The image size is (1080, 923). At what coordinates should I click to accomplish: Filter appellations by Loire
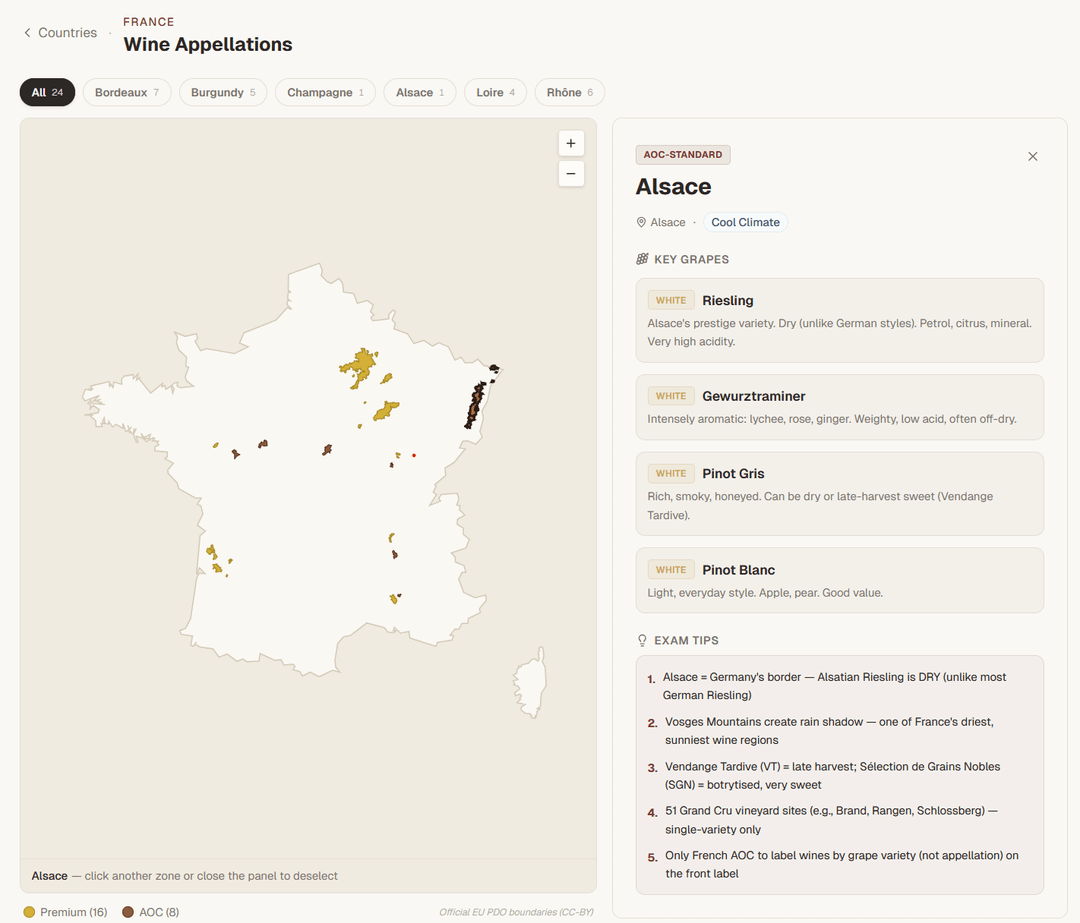(495, 92)
